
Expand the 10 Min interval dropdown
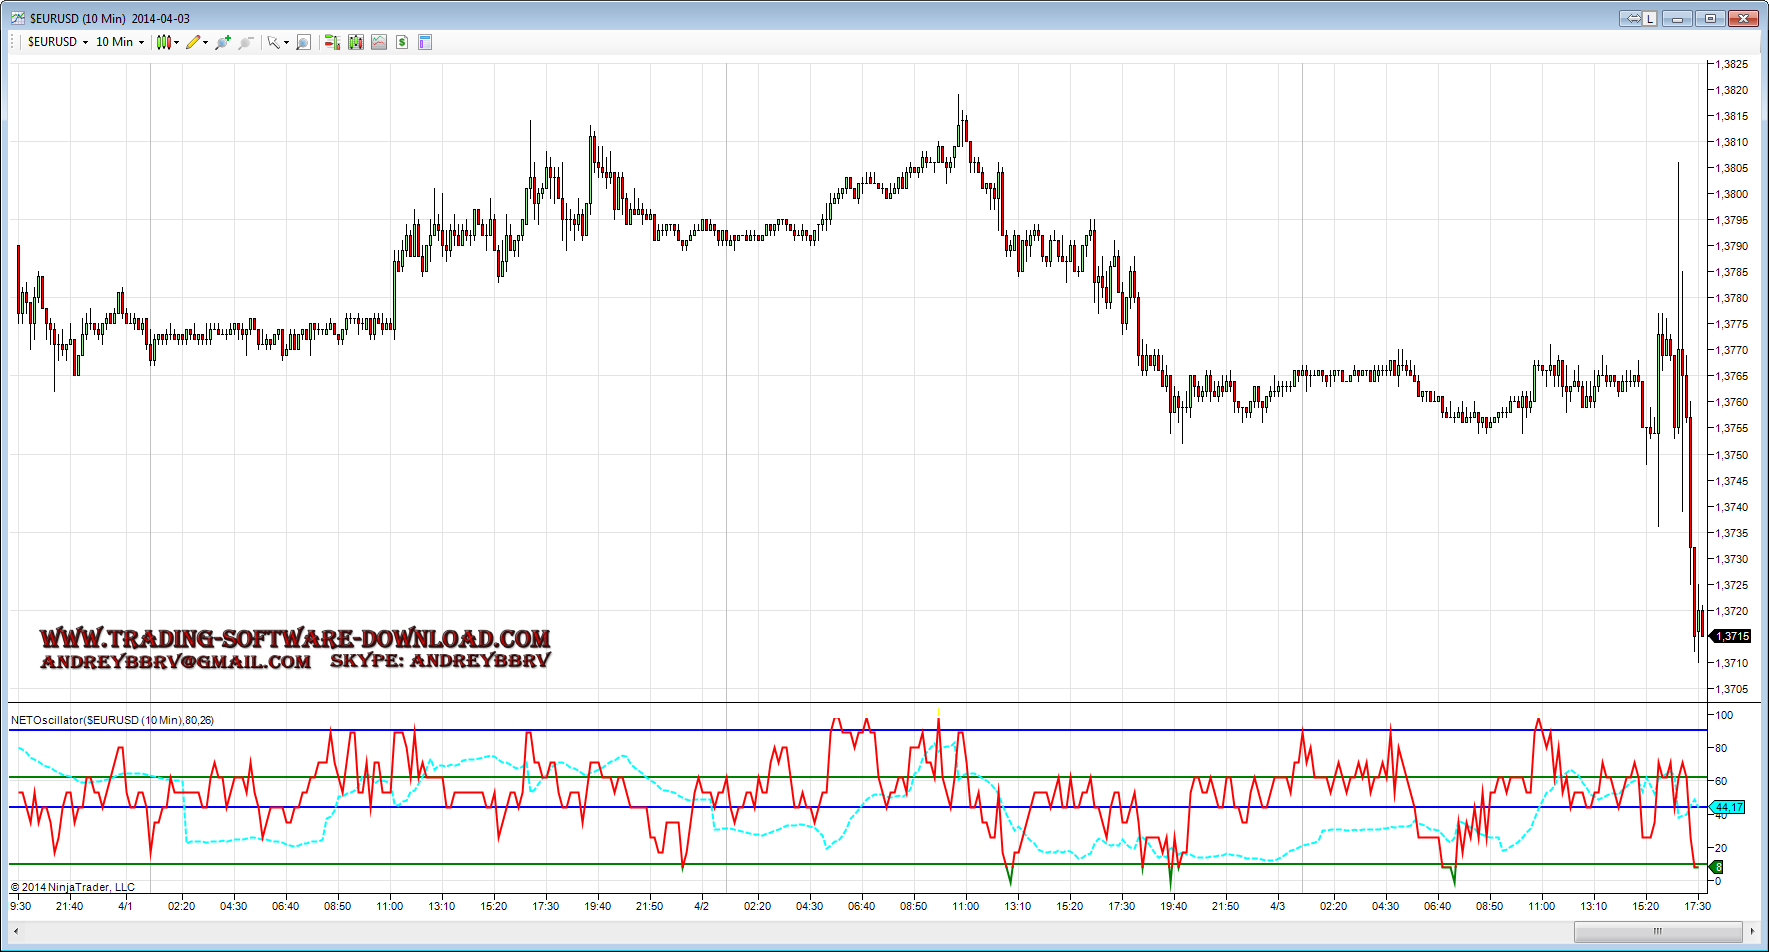(x=119, y=42)
